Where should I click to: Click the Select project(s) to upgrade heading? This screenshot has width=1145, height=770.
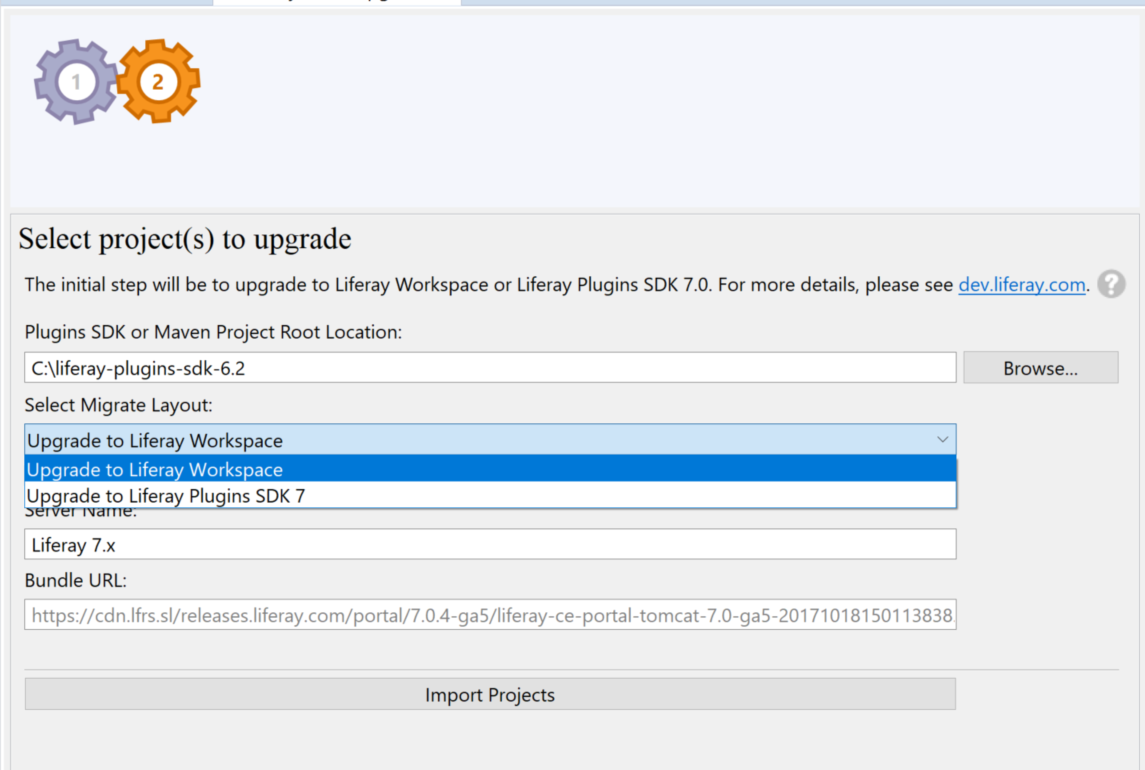(x=185, y=239)
